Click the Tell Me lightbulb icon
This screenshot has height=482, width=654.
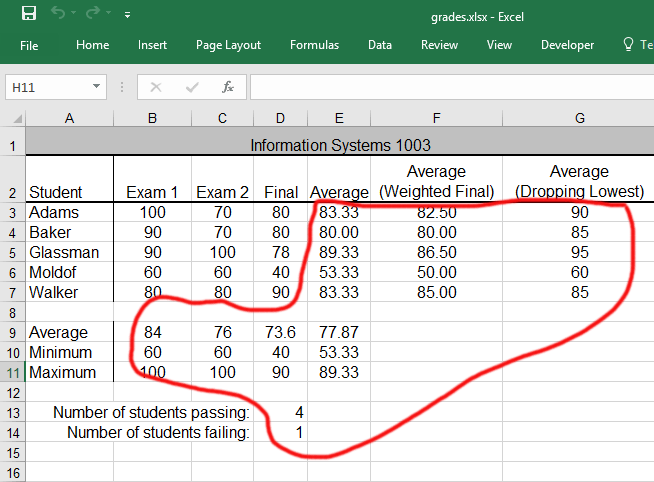pyautogui.click(x=629, y=45)
